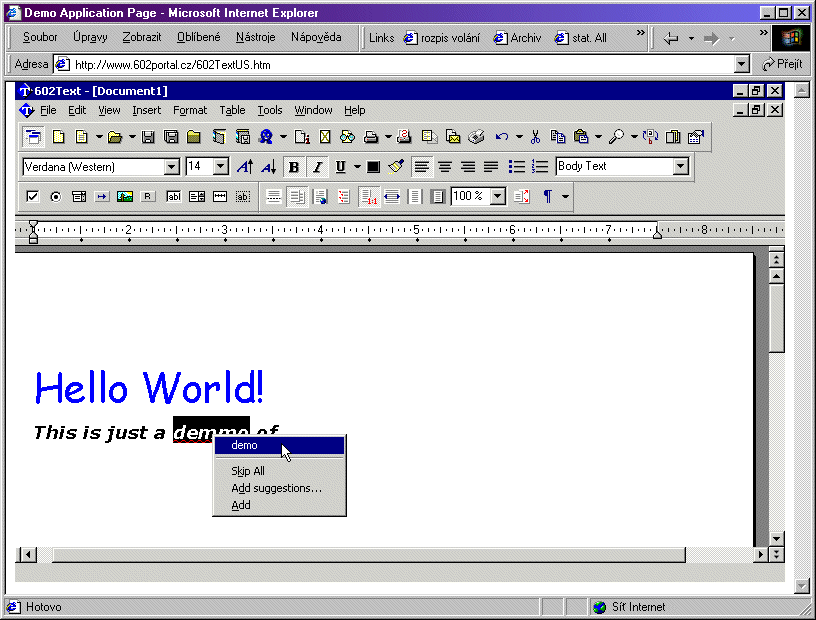
Task: Click the blank New document icon
Action: click(58, 137)
